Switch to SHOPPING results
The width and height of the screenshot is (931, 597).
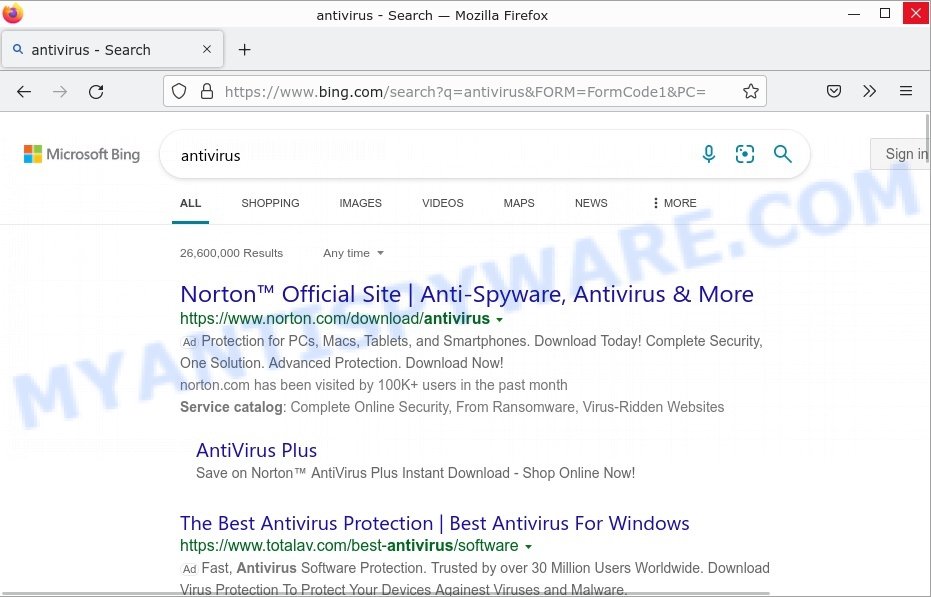(x=270, y=203)
